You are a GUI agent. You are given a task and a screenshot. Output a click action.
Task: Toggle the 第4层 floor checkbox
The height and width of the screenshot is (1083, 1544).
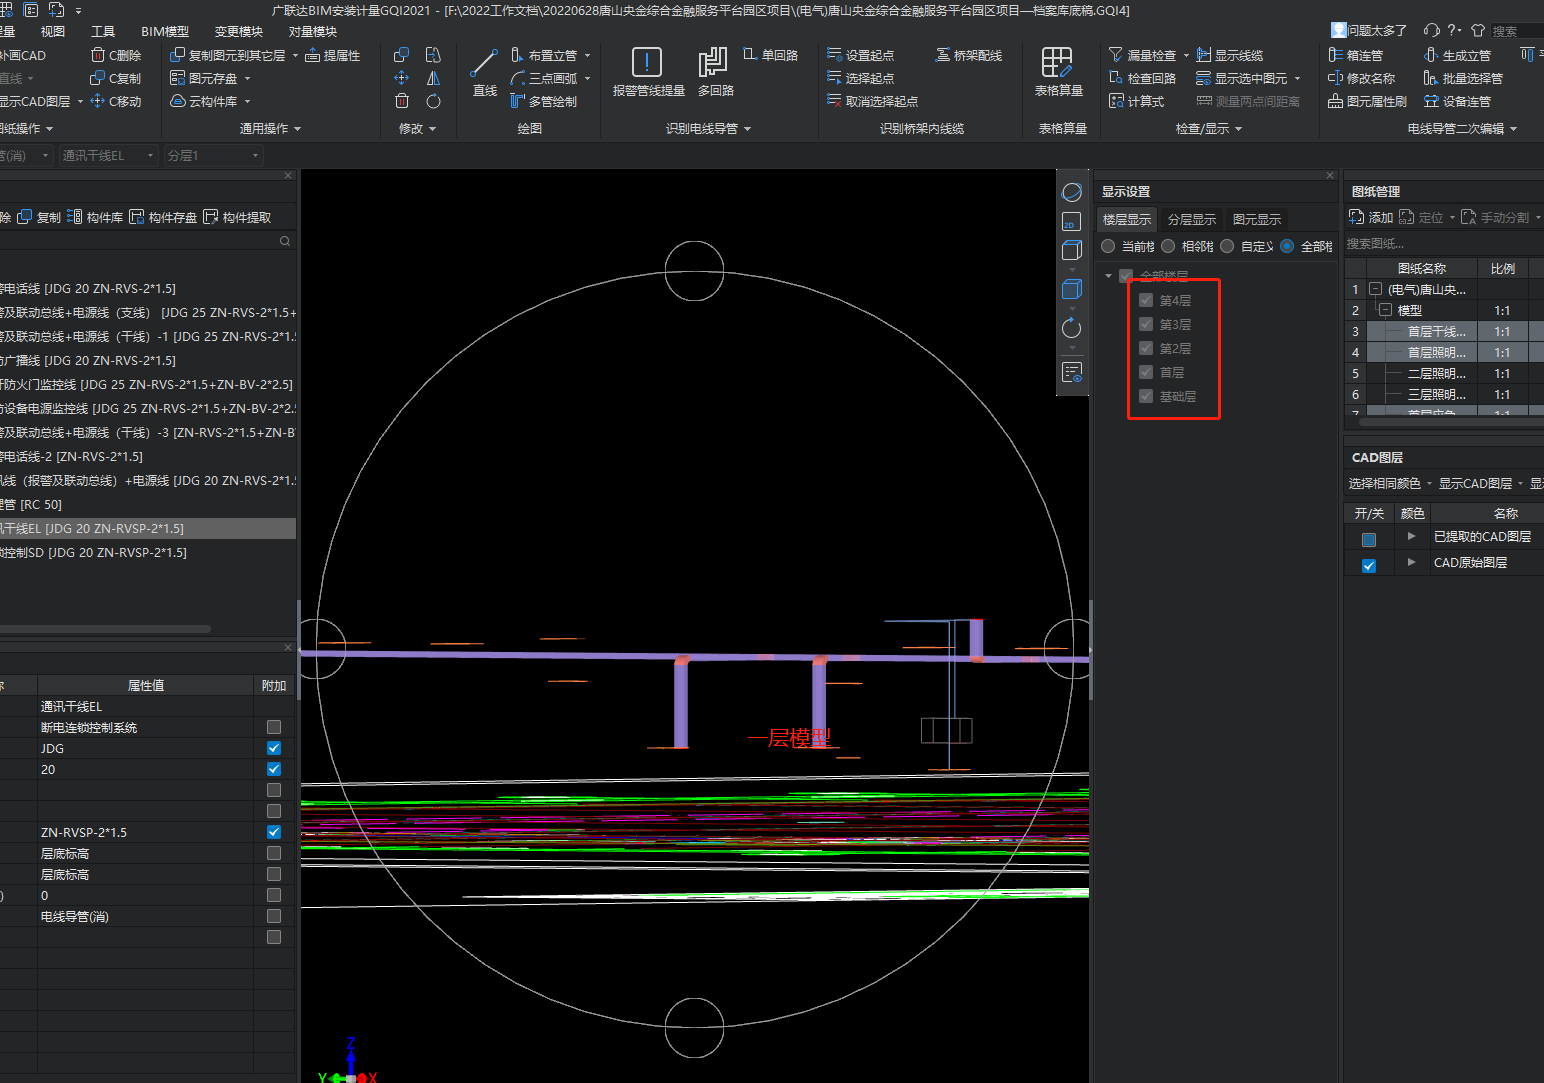coord(1146,300)
